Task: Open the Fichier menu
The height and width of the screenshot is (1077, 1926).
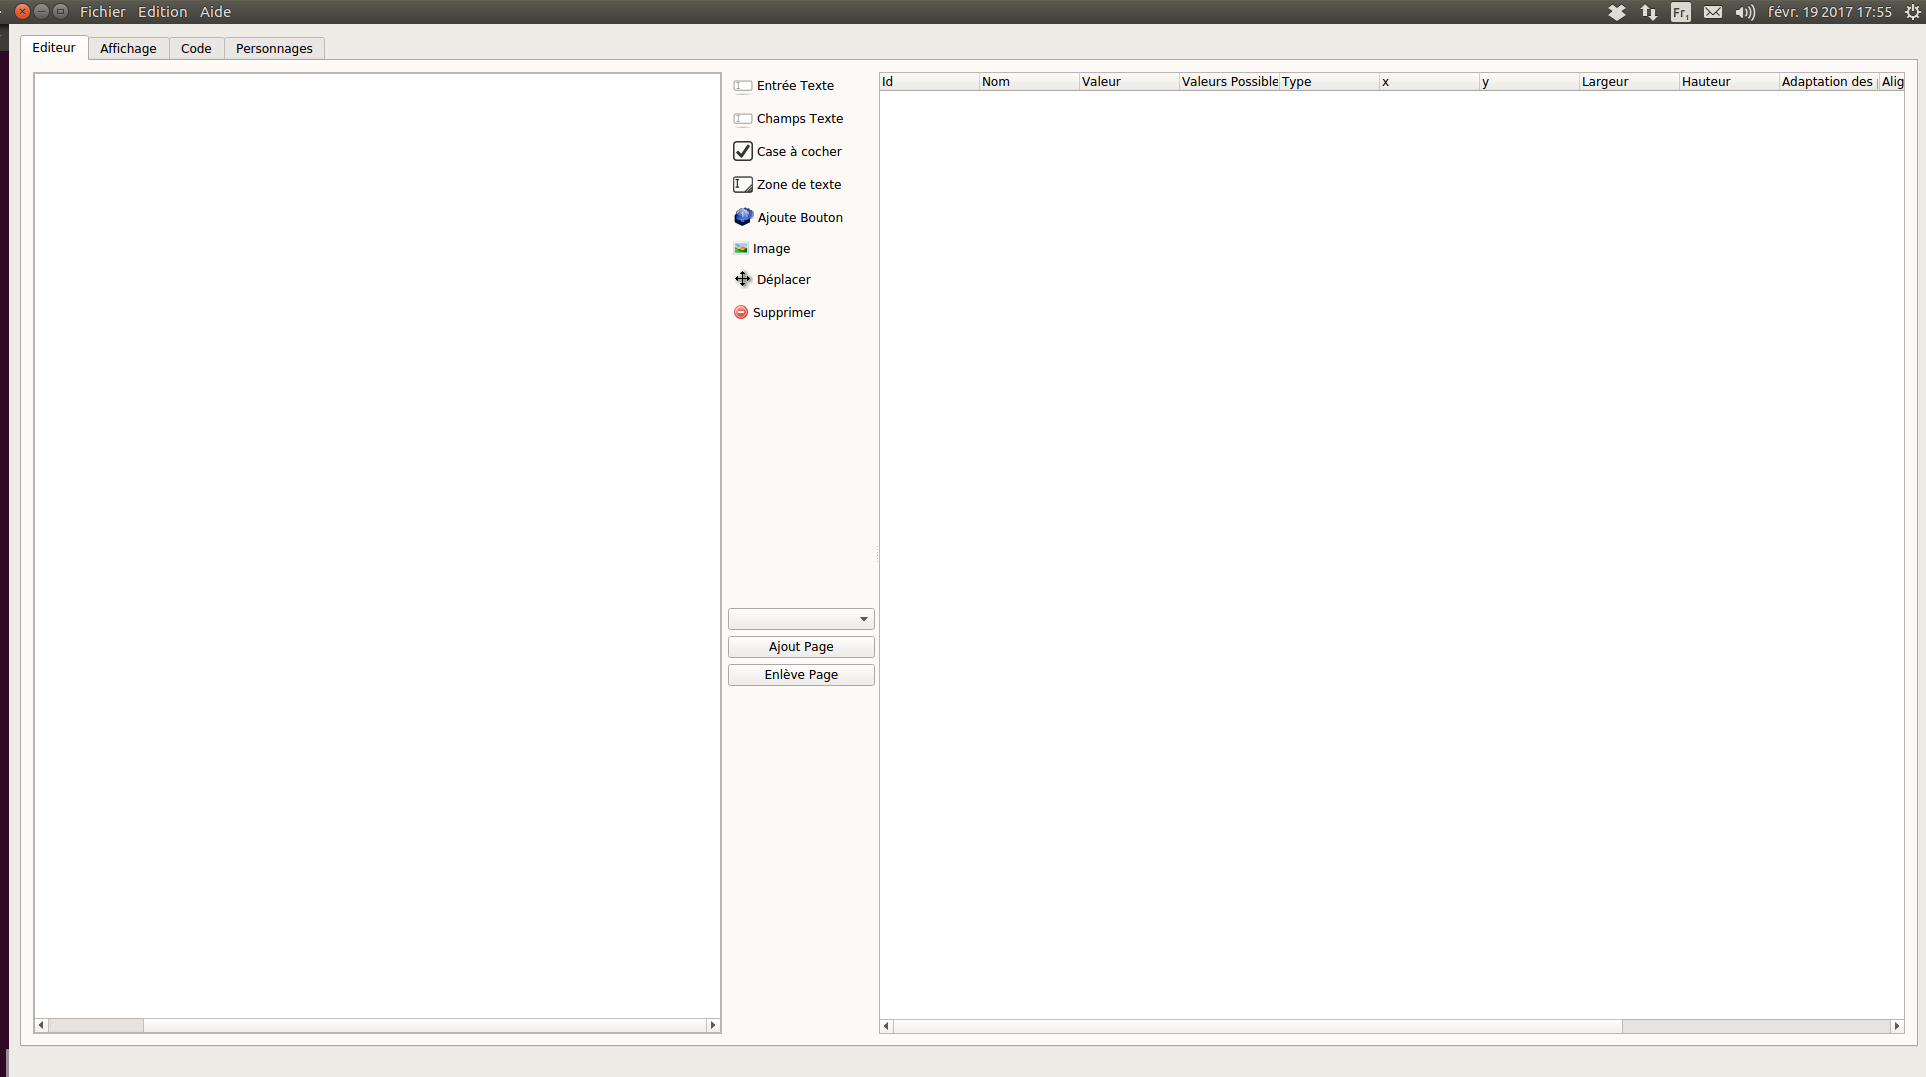Action: pos(103,12)
